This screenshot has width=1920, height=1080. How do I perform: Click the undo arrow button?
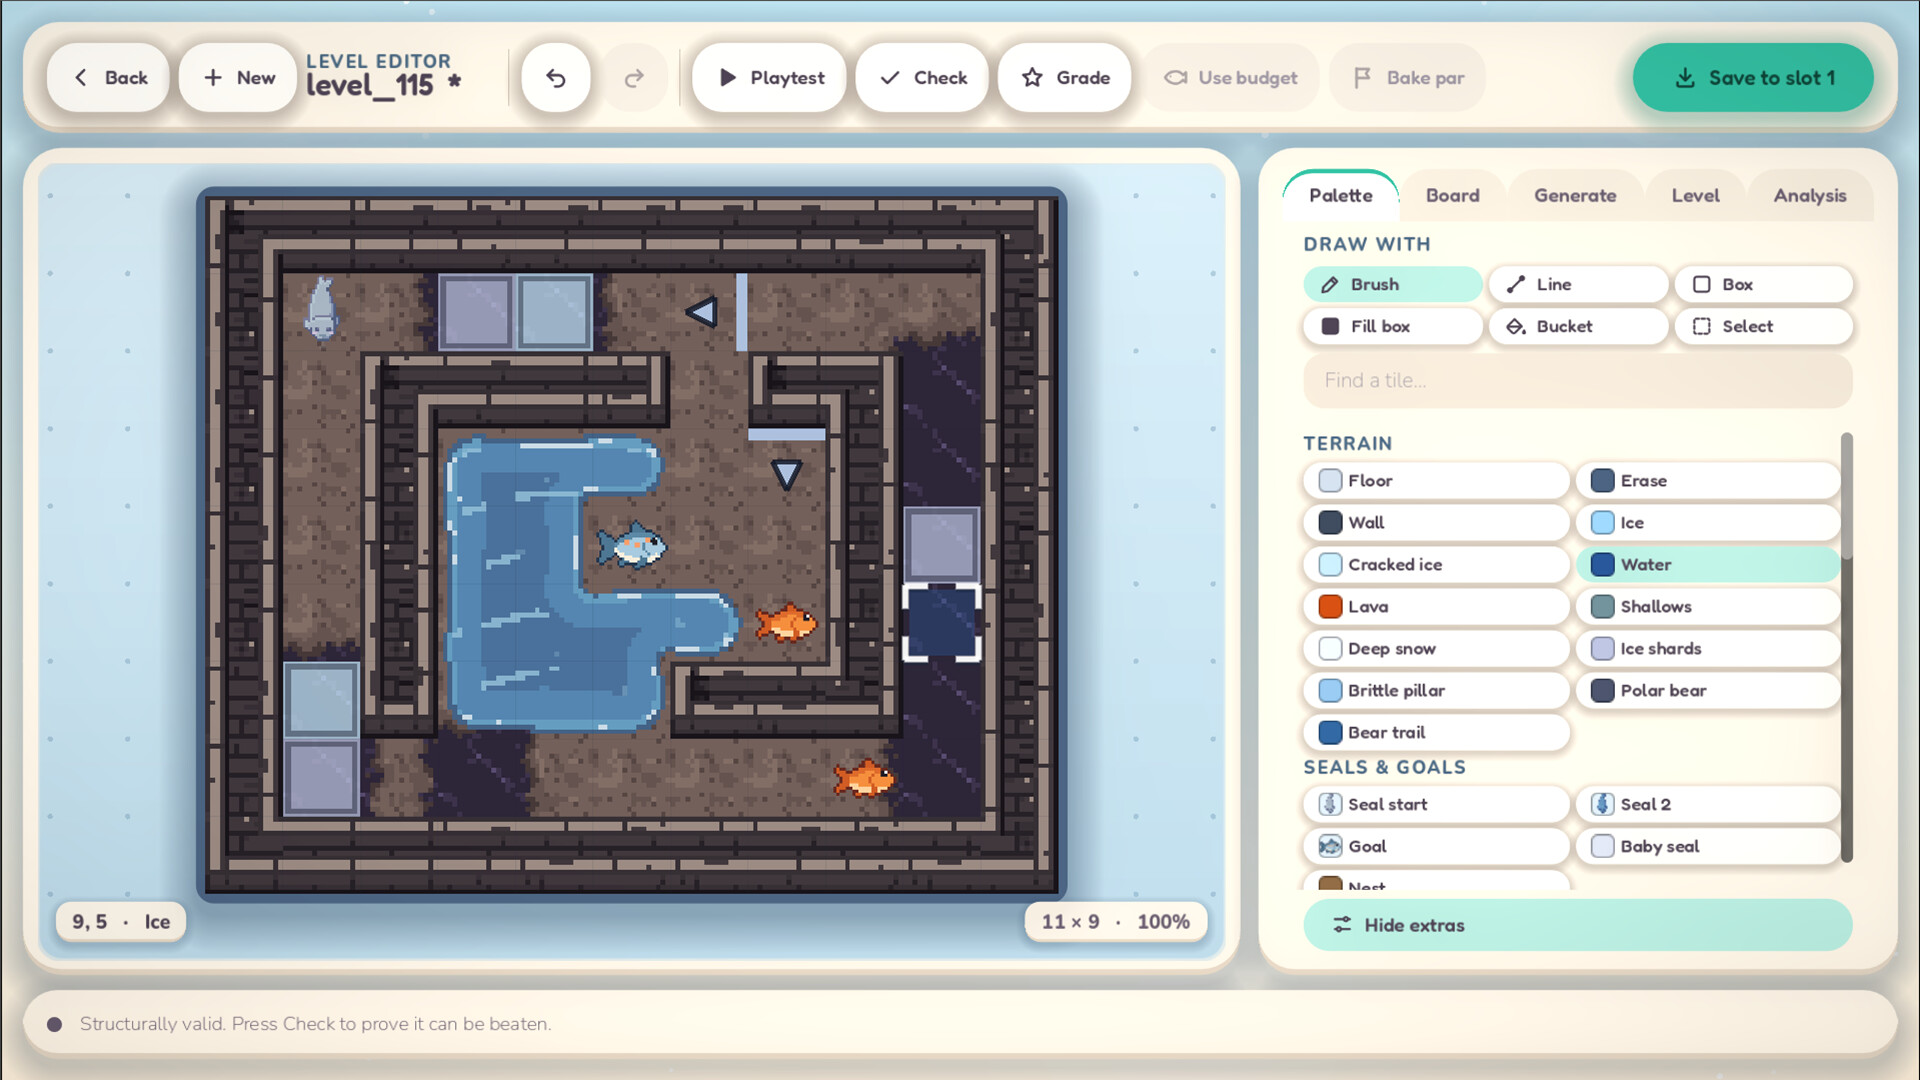tap(556, 78)
